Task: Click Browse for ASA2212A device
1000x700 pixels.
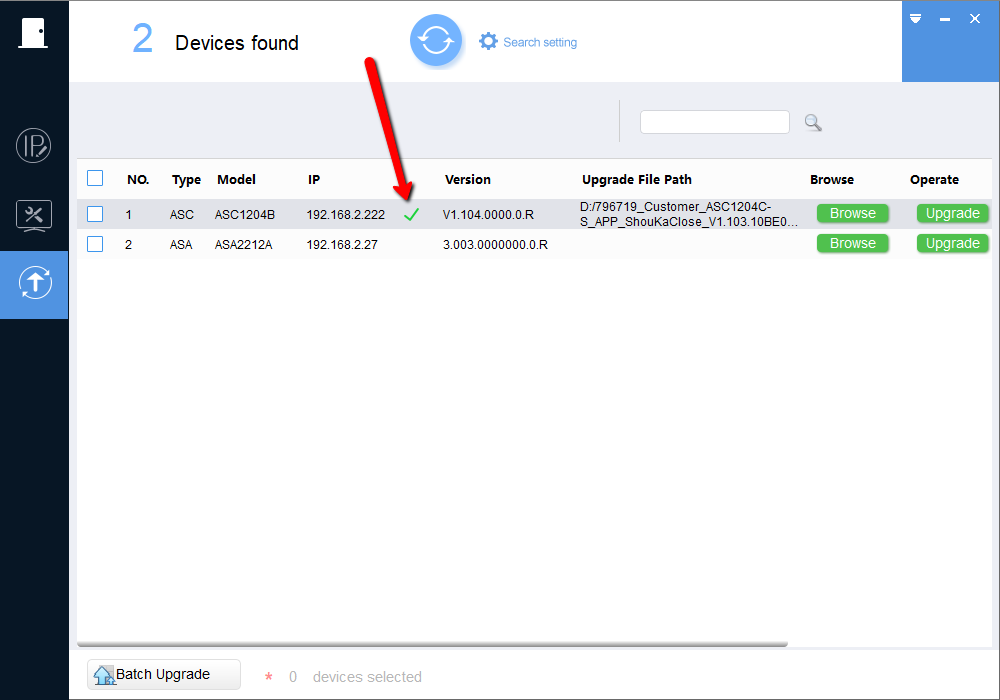Action: click(853, 243)
